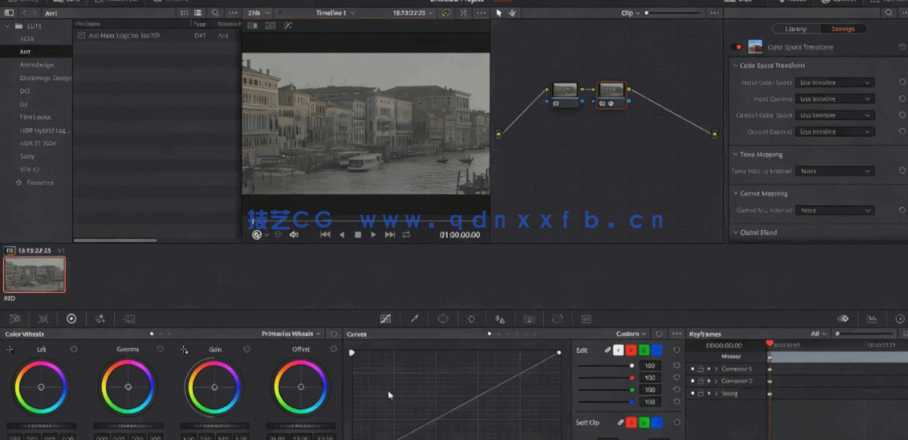Toggle Soft Clip channel link

(620, 423)
